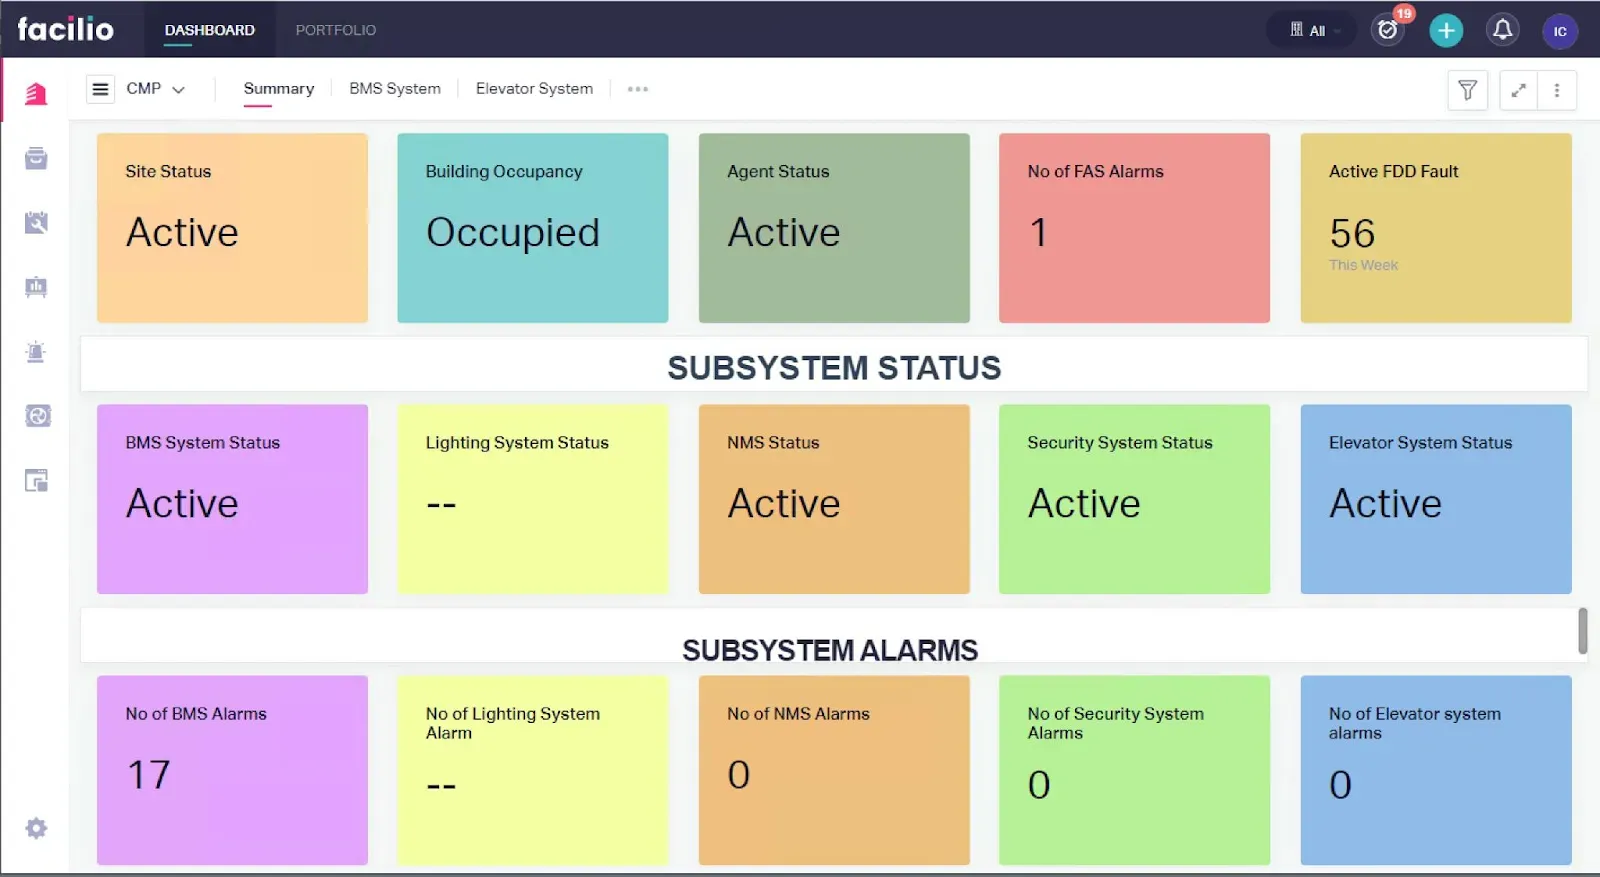Switch to the BMS System tab
Screen dimensions: 1600x877
coord(394,89)
